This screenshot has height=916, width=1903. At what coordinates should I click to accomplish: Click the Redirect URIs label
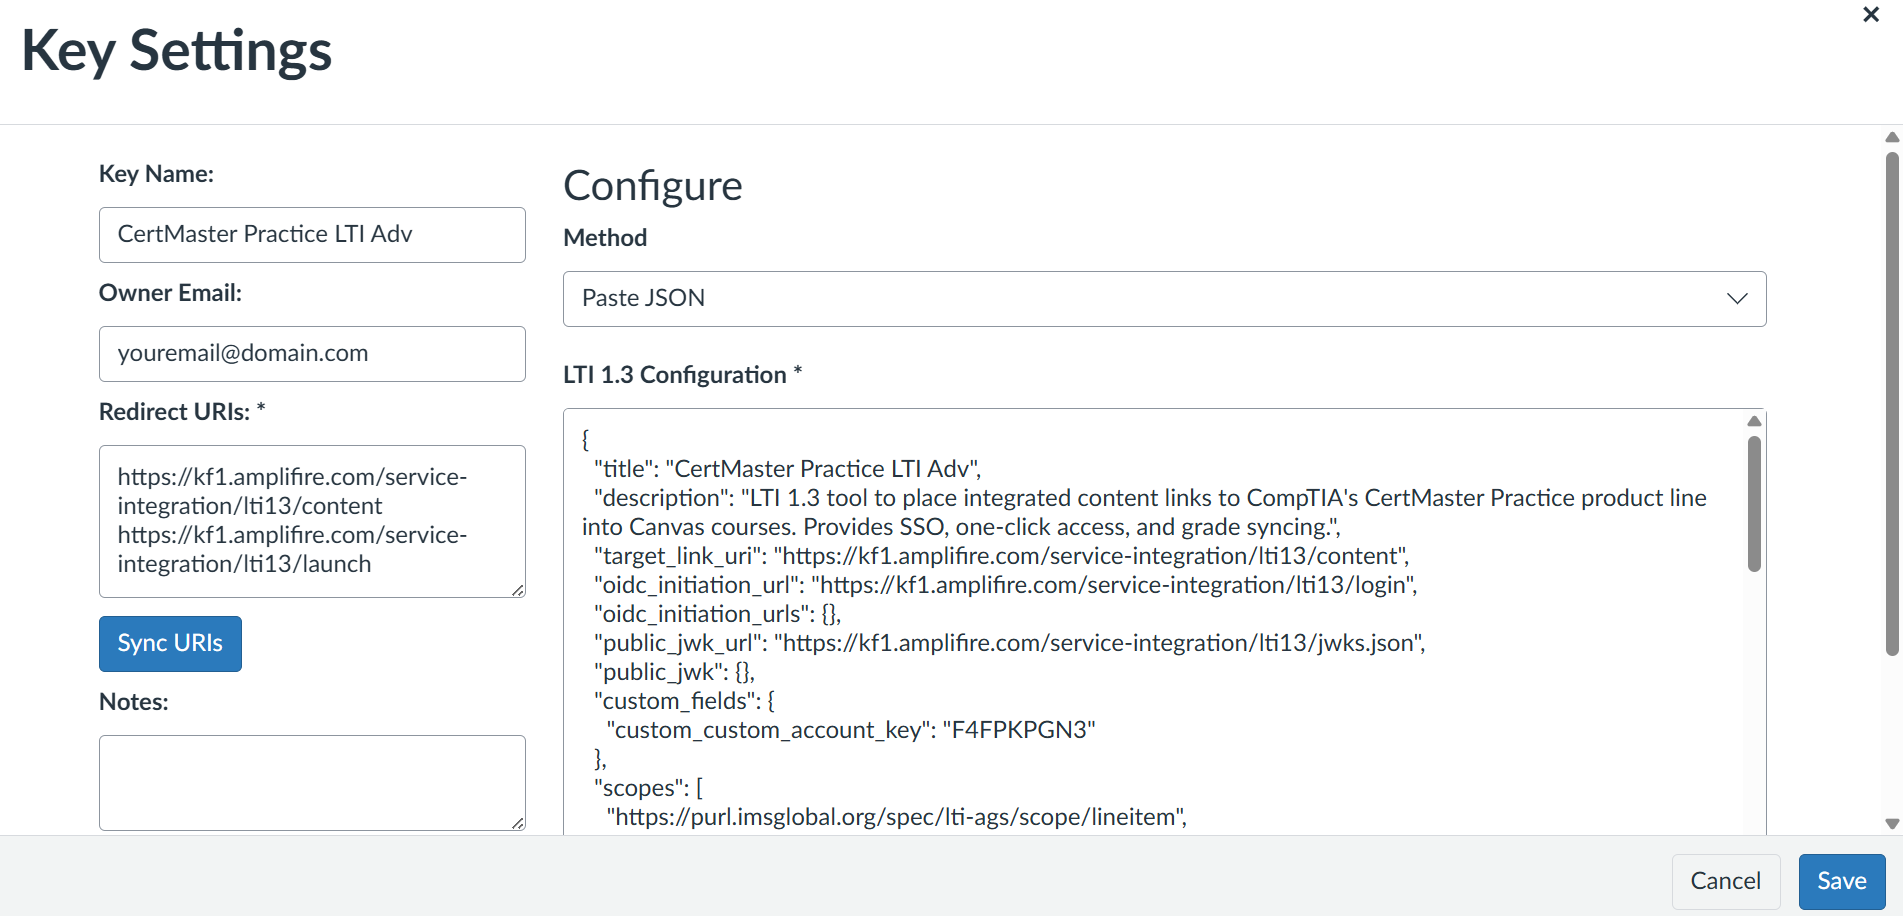click(182, 412)
